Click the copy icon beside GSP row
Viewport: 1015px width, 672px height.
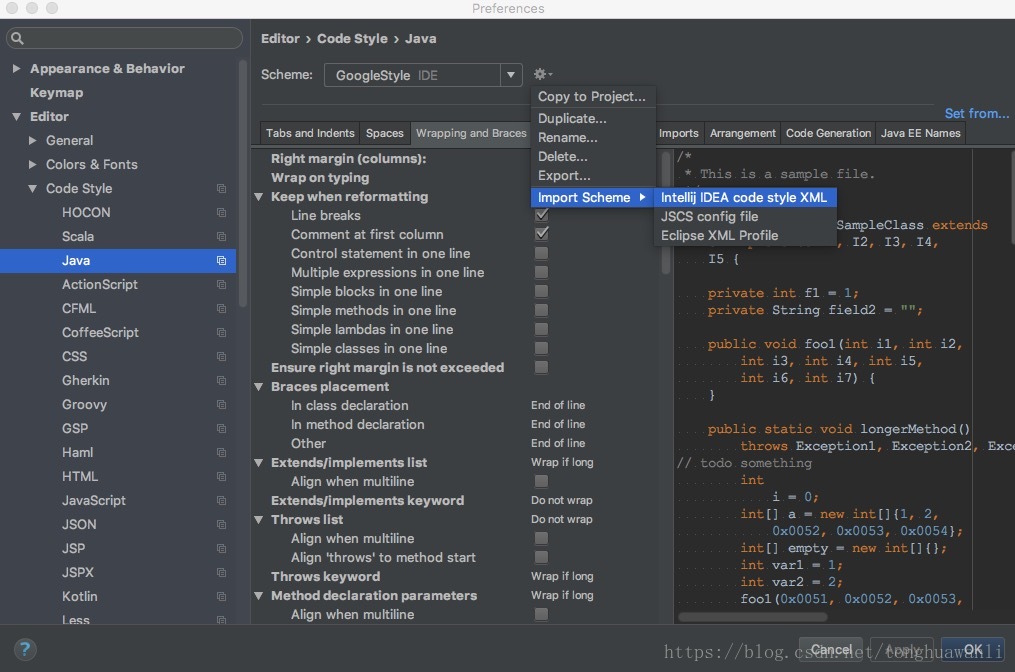point(221,428)
